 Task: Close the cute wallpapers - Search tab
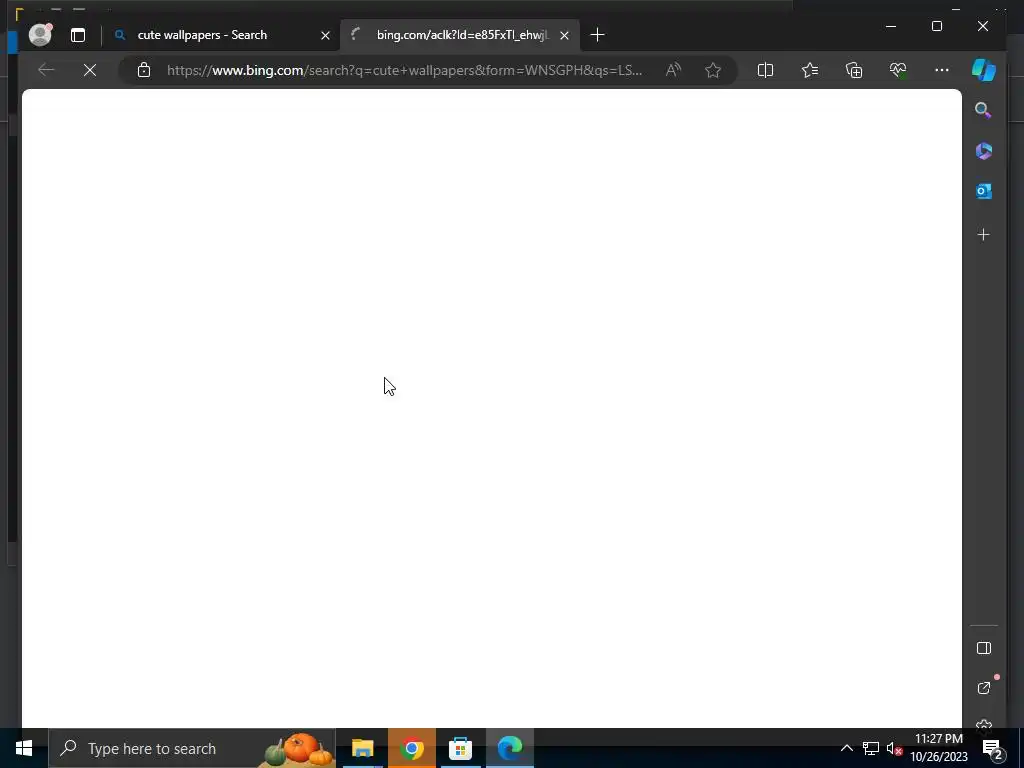point(325,35)
